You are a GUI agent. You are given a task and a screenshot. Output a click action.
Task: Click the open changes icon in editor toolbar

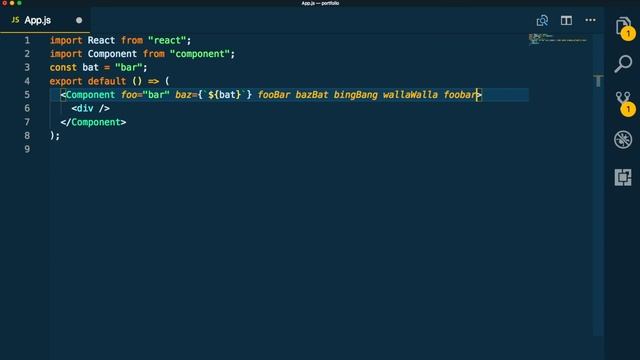pyautogui.click(x=542, y=20)
